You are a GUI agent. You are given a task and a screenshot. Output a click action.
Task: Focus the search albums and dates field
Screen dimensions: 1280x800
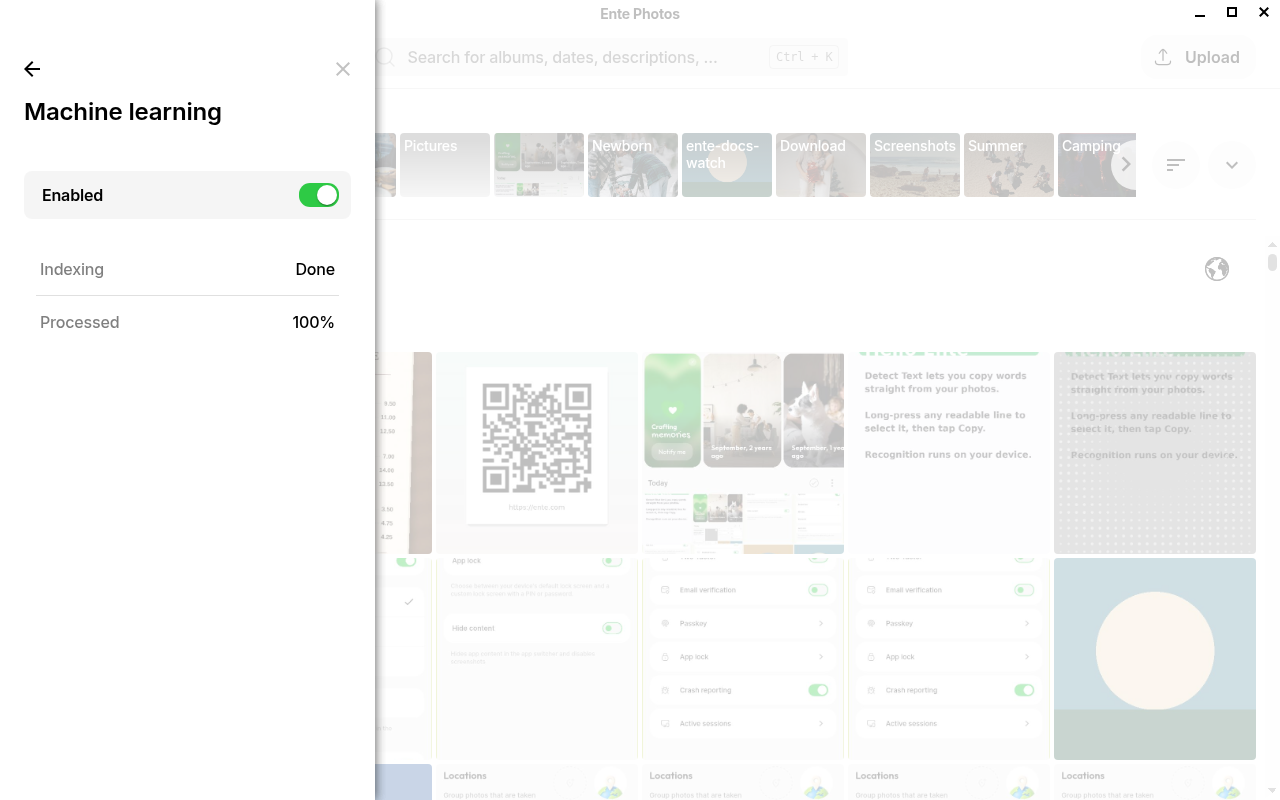(x=610, y=57)
